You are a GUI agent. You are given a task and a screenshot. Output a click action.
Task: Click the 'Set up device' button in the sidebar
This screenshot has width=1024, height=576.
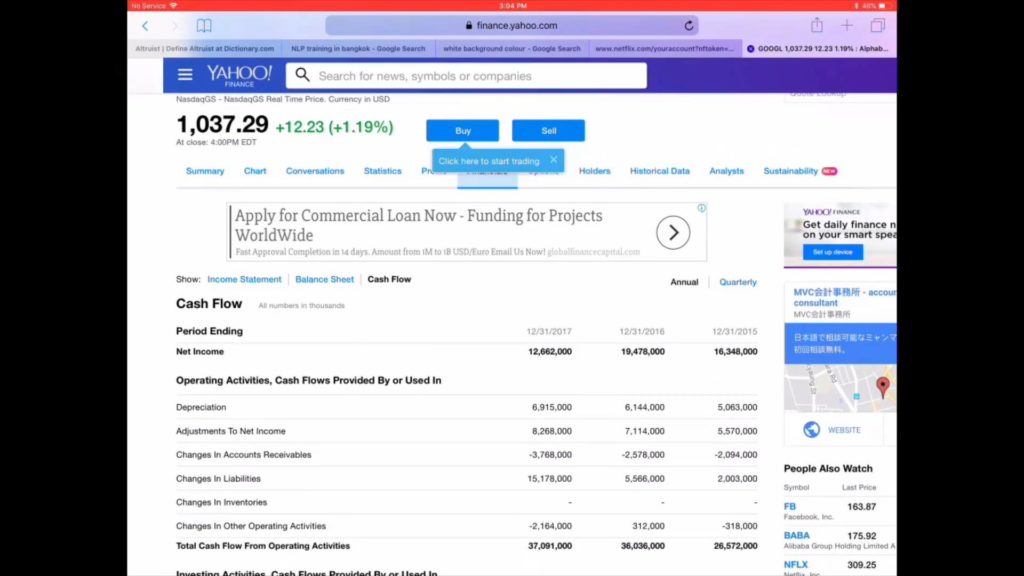pos(833,252)
